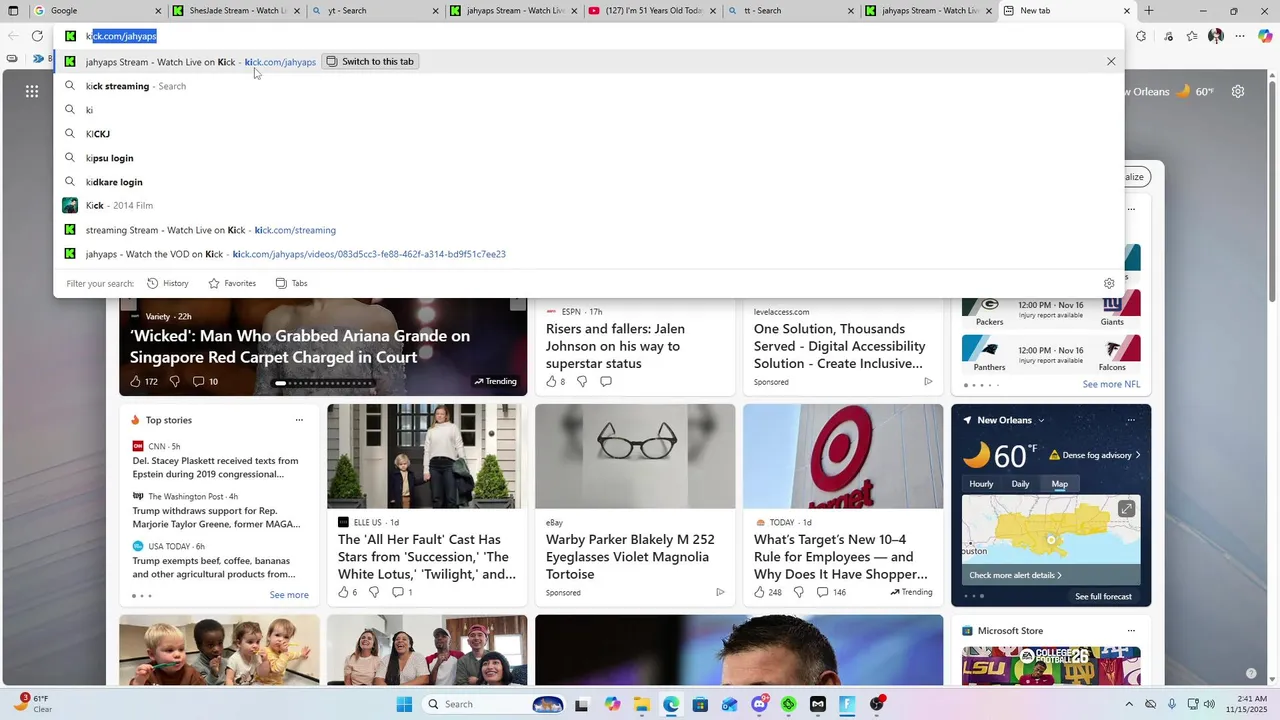Viewport: 1280px width, 720px height.
Task: Select the kick streaming search suggestion
Action: click(588, 86)
